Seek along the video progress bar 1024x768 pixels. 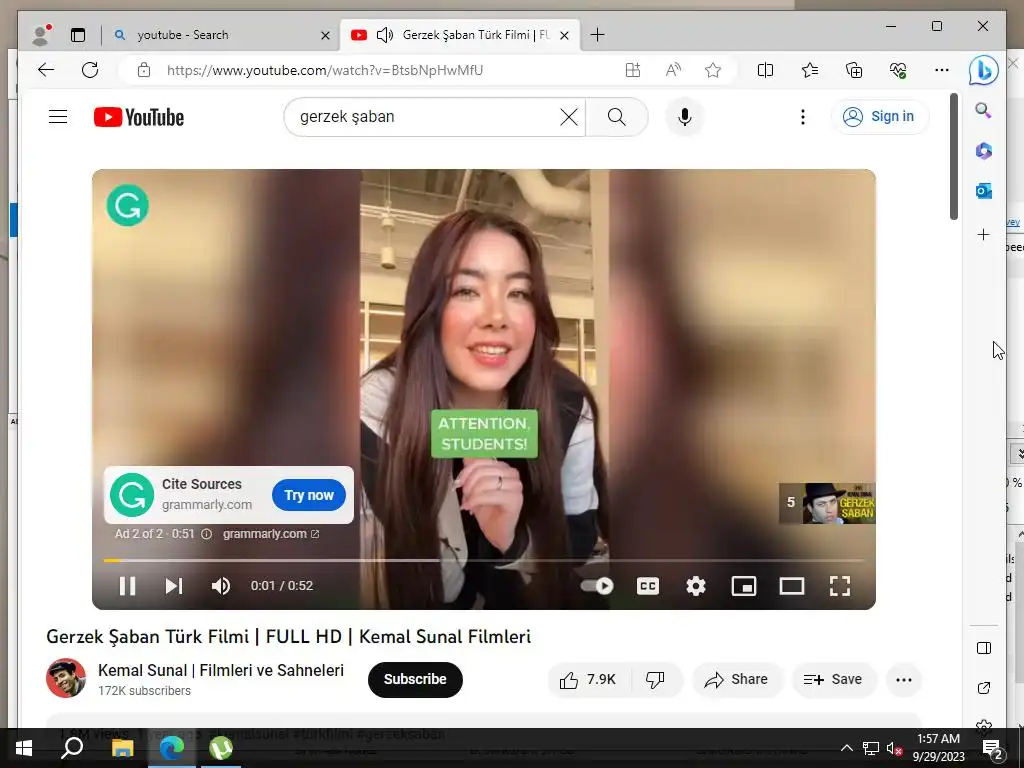pos(484,560)
